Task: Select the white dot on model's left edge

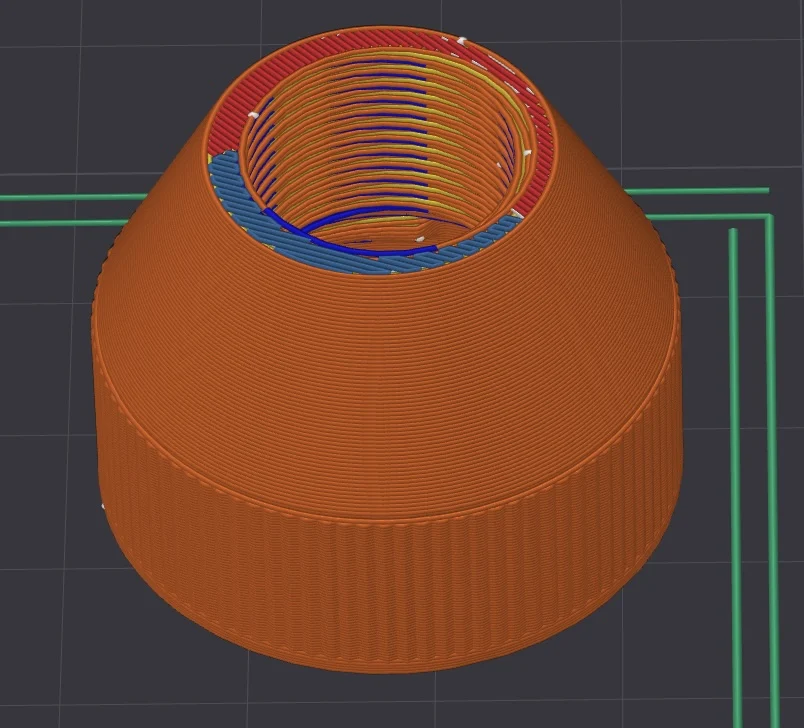Action: 103,506
